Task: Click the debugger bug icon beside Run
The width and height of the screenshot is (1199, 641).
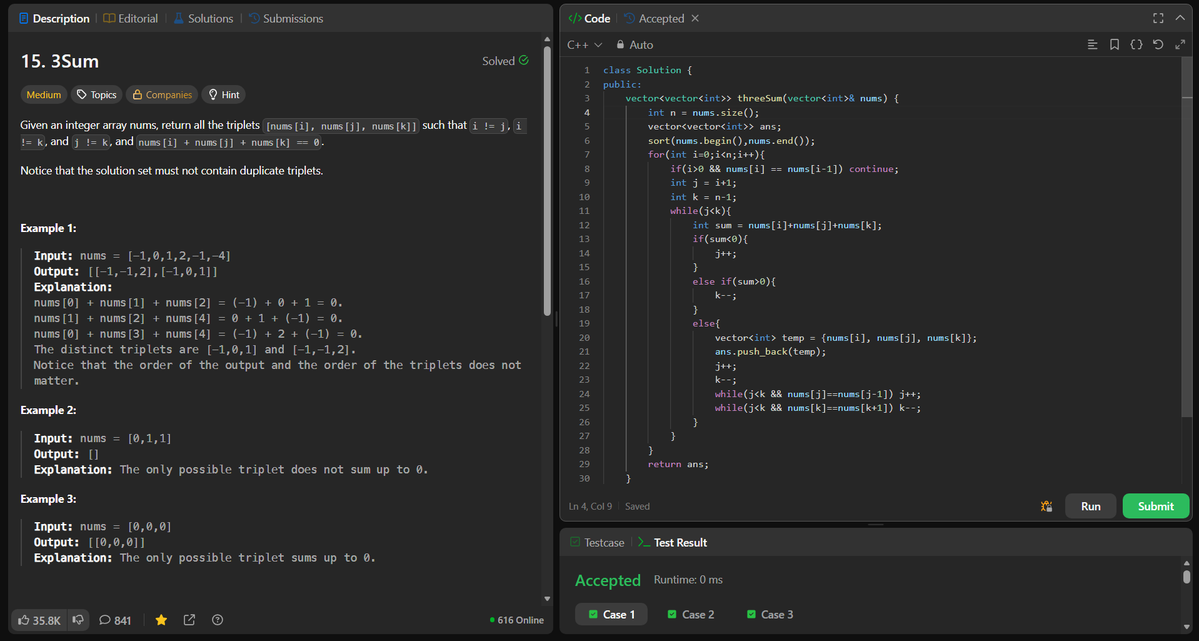Action: click(1047, 506)
